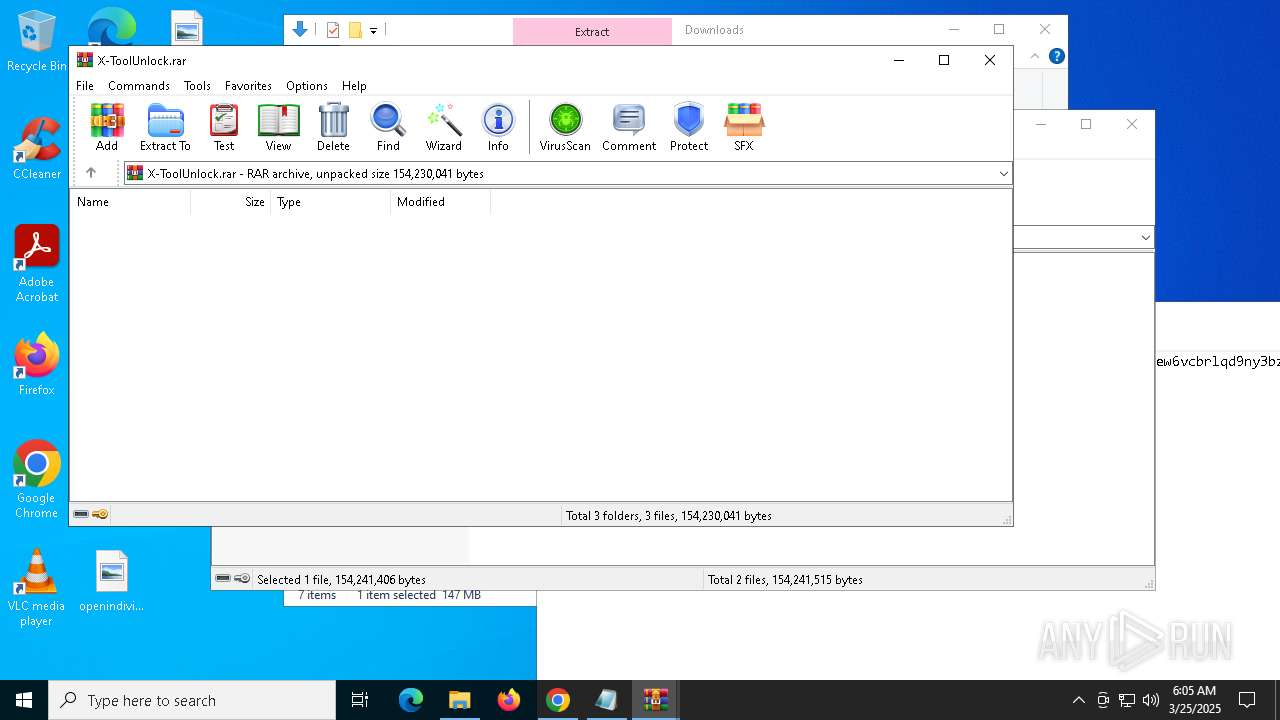
Task: Click 'Total 2 files, 154,241,515 bytes' status
Action: [x=785, y=580]
